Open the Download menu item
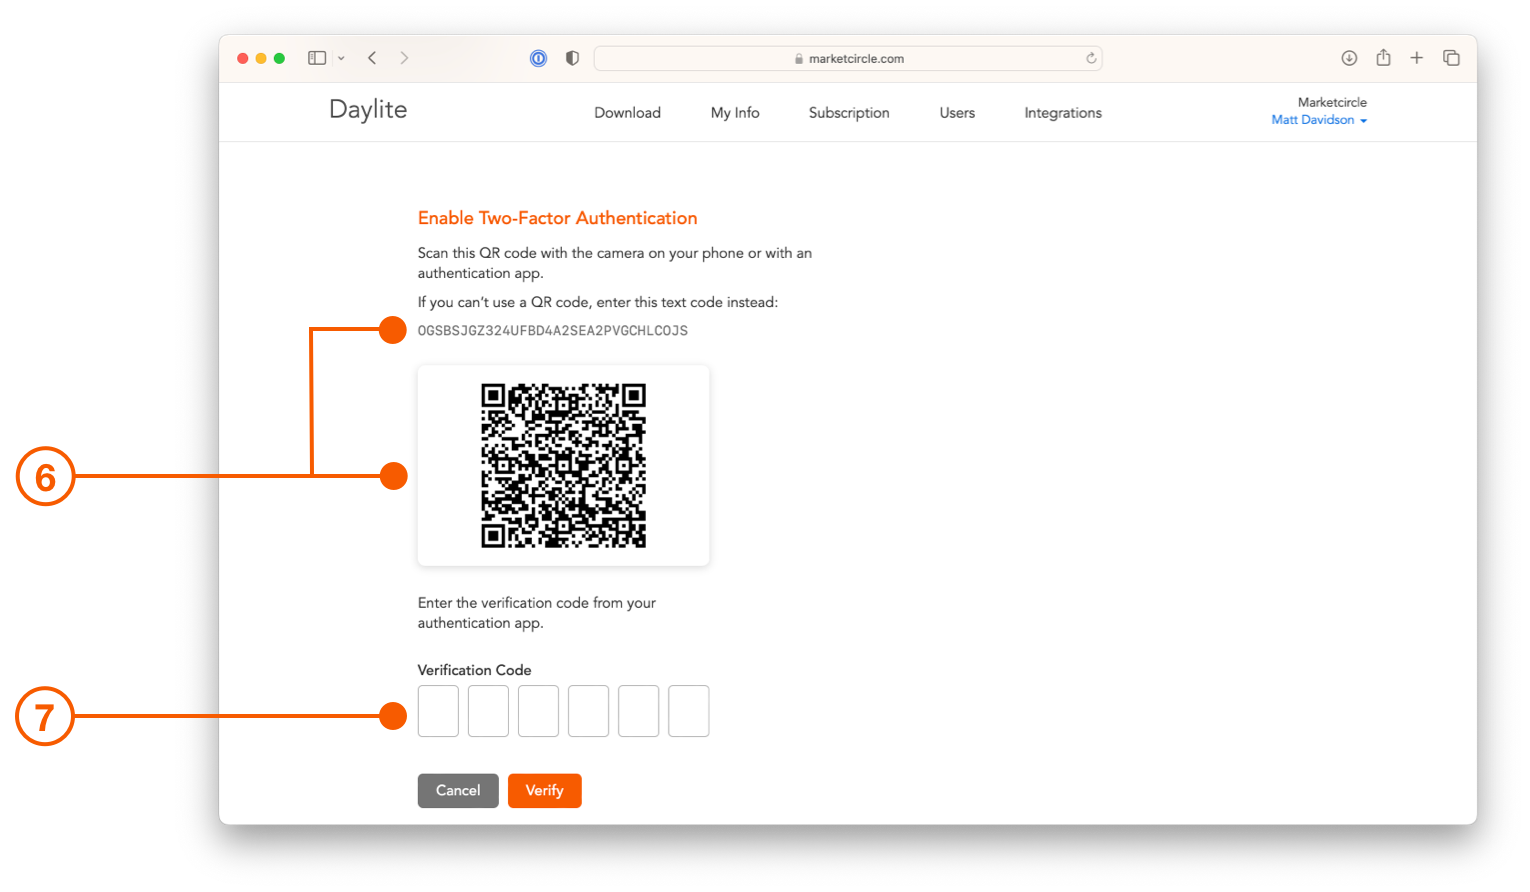Image resolution: width=1530 pixels, height=892 pixels. point(627,113)
